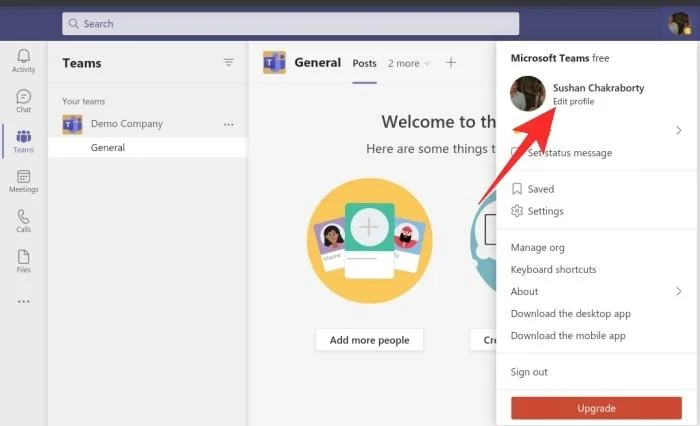Click the General channel title
700x426 pixels.
click(x=317, y=63)
